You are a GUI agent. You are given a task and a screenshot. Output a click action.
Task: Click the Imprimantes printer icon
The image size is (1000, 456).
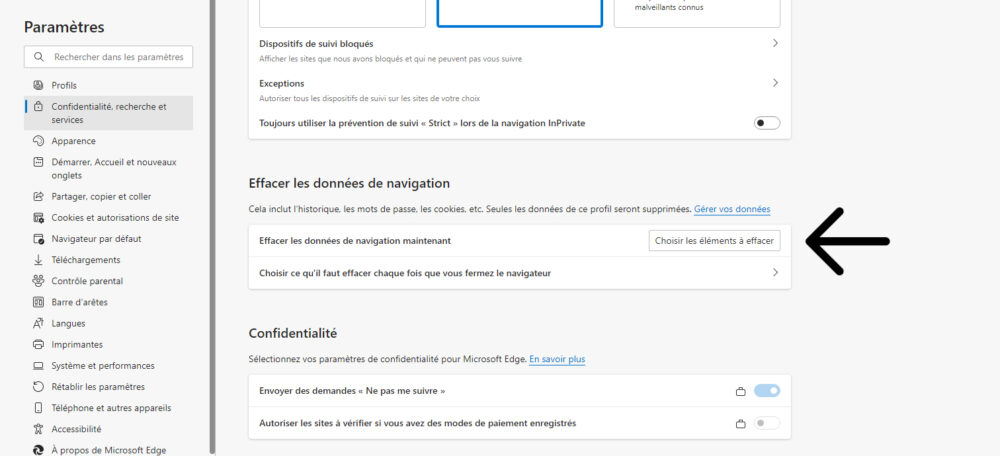point(38,344)
